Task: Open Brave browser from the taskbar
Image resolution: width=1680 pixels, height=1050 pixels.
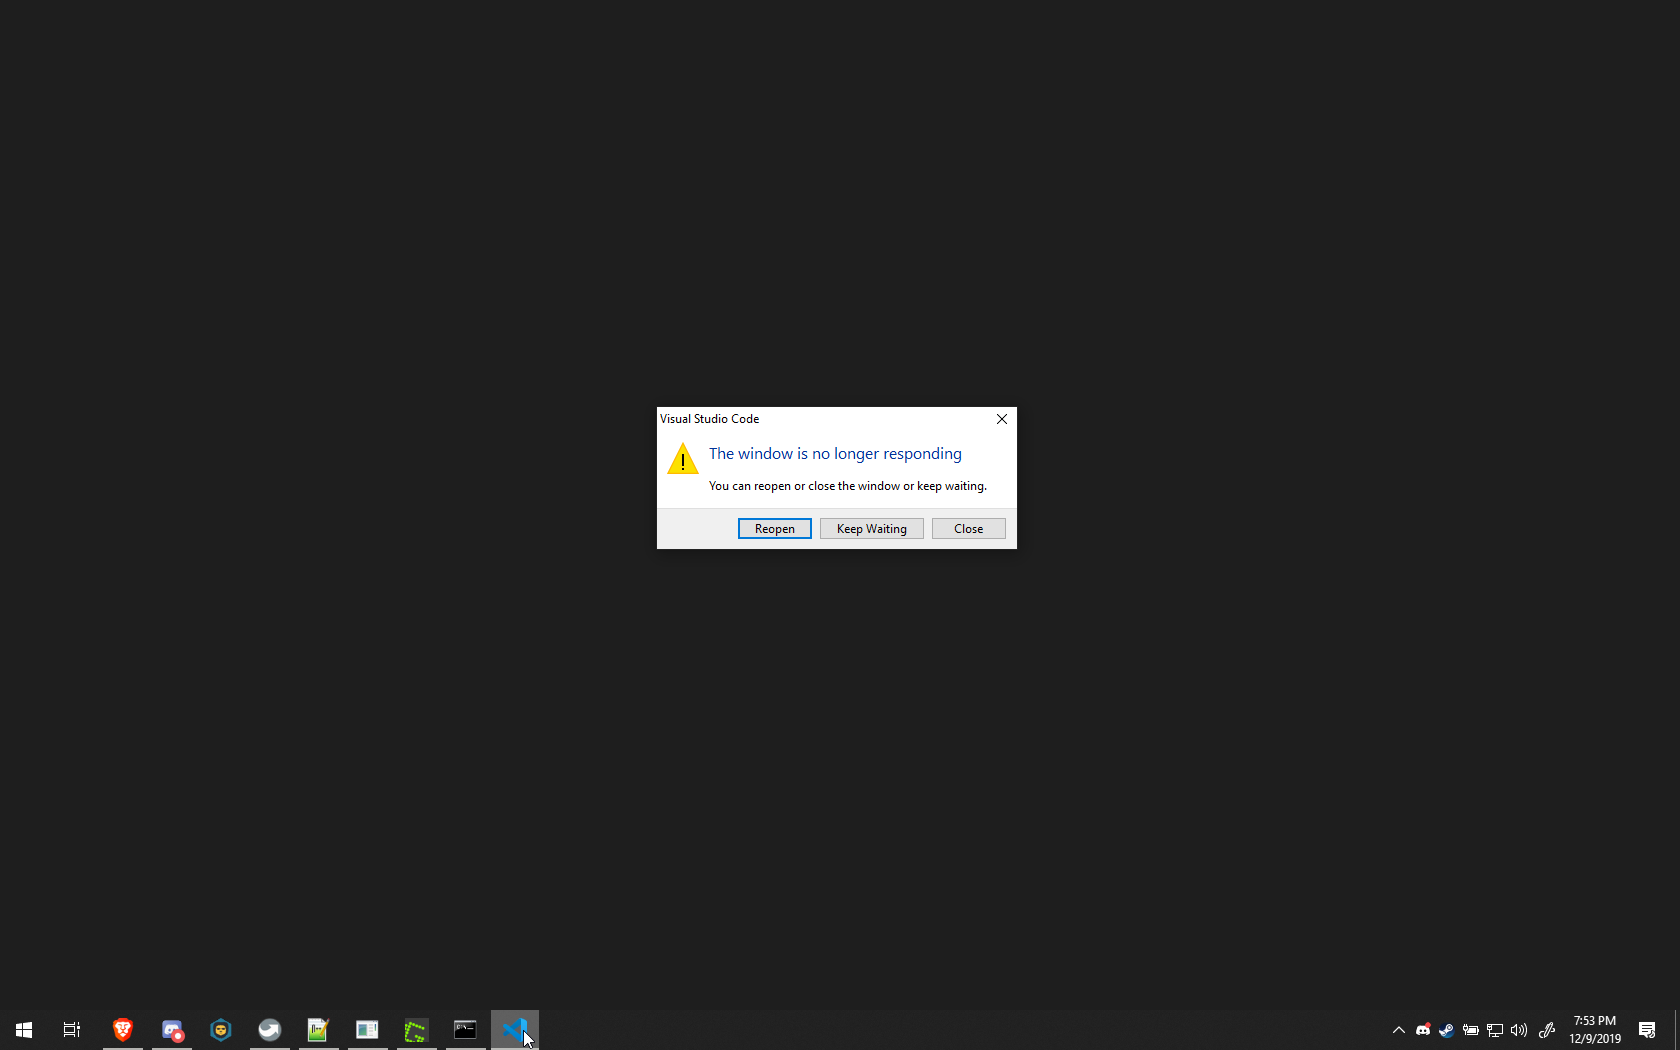Action: point(122,1030)
